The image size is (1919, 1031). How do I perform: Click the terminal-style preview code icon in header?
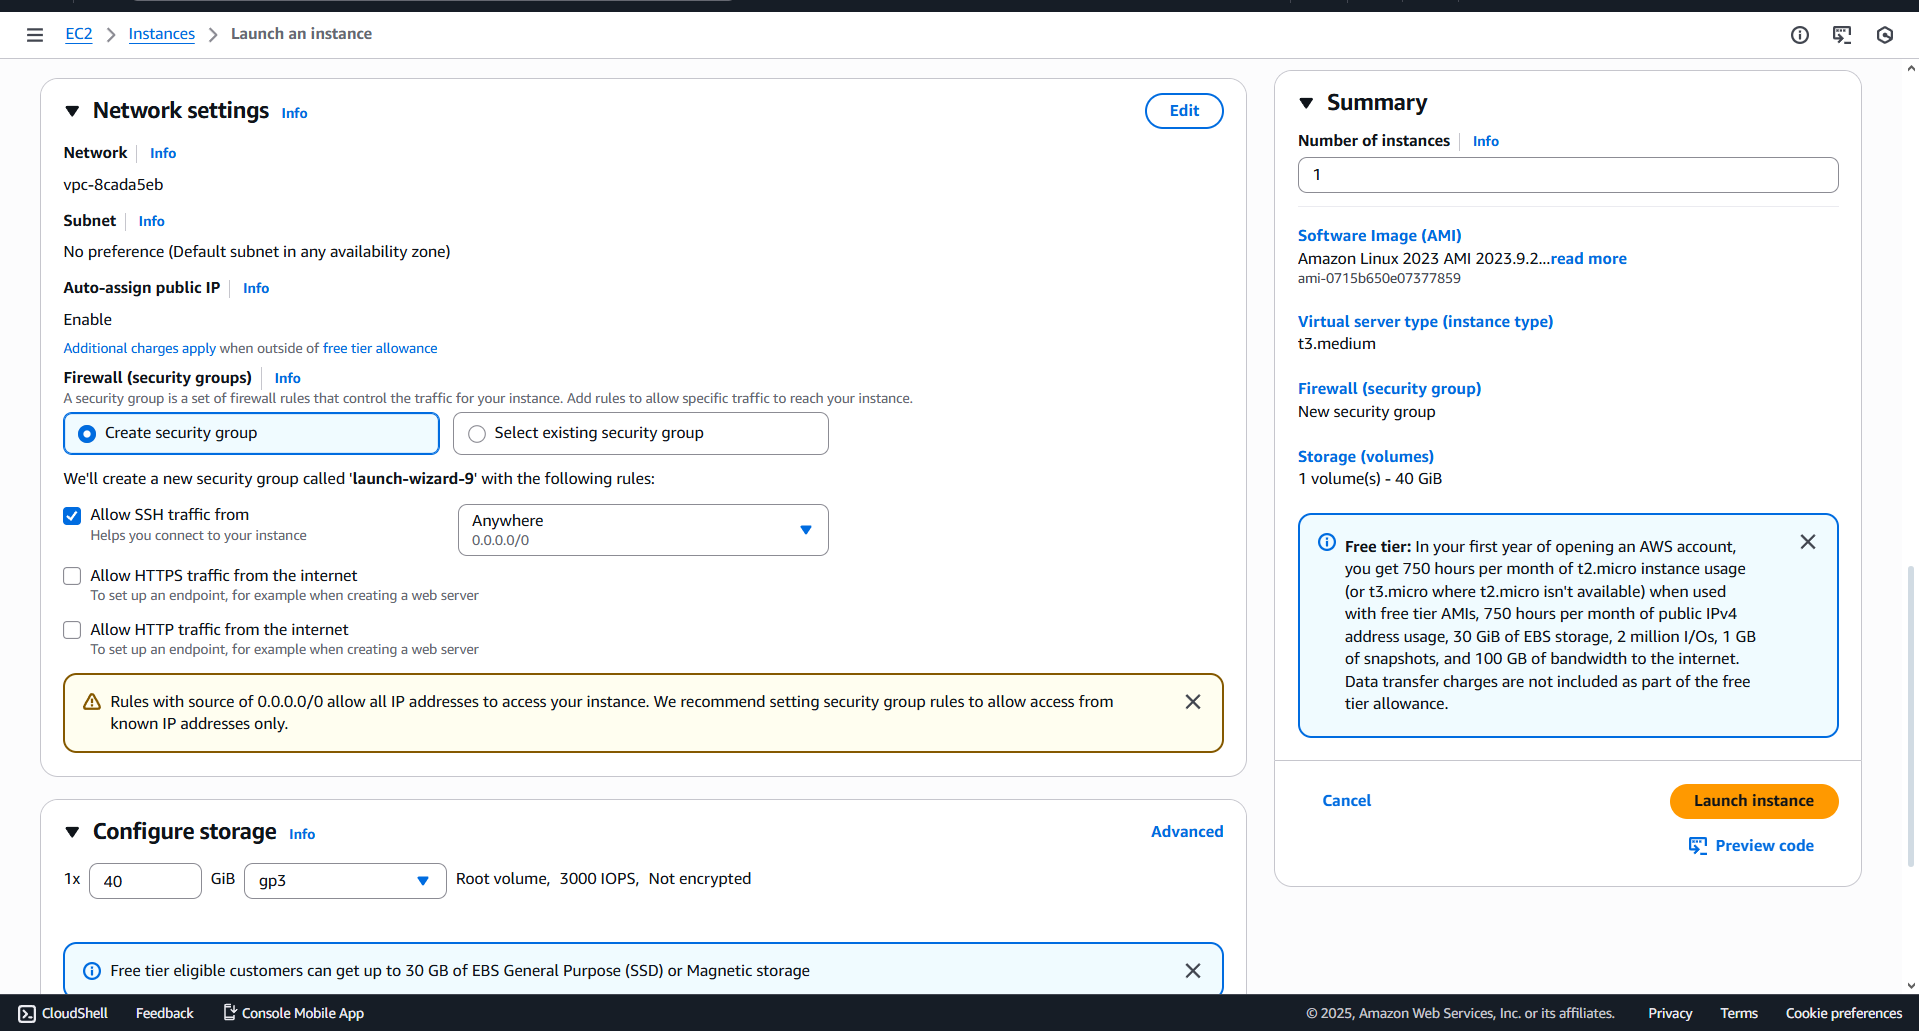[x=1843, y=34]
